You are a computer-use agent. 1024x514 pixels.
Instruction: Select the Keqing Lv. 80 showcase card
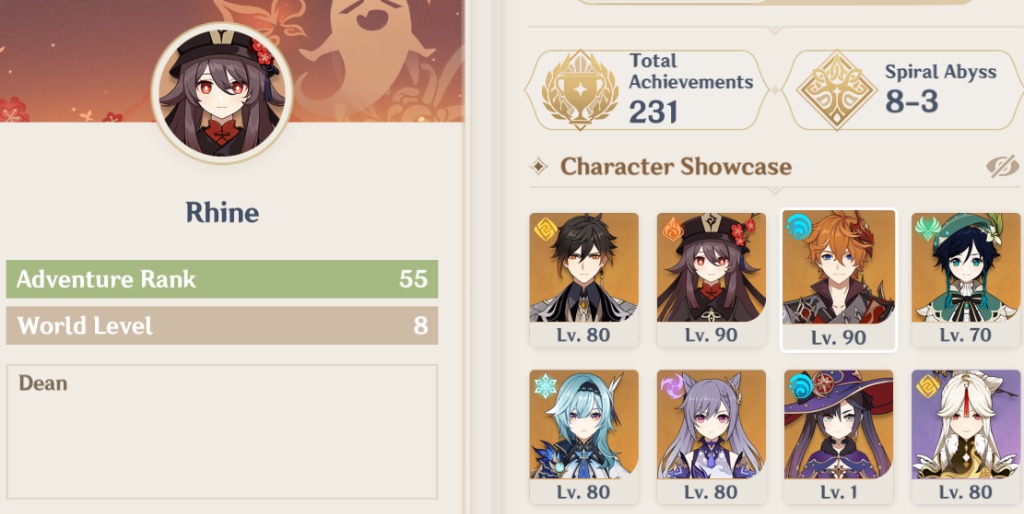[x=711, y=437]
